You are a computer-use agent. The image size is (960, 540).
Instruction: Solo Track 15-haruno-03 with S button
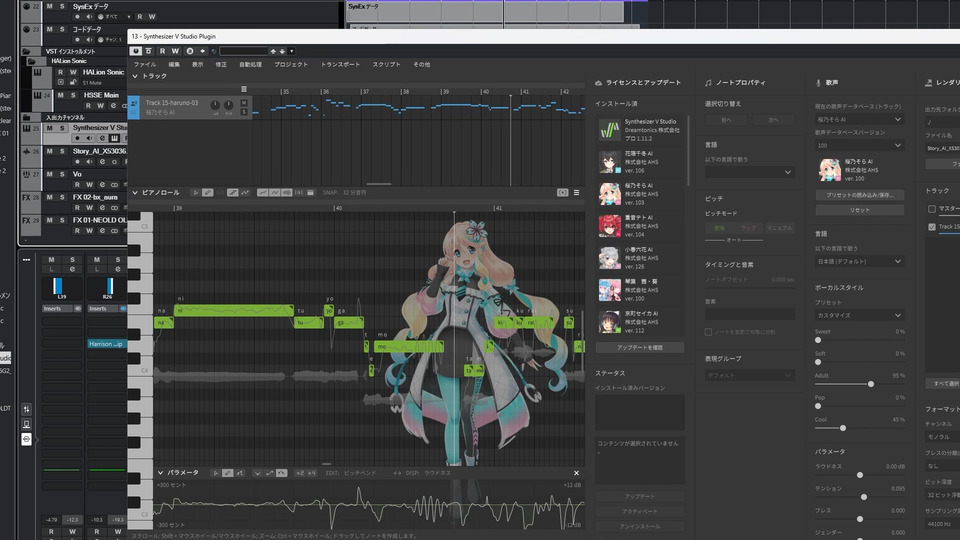244,112
